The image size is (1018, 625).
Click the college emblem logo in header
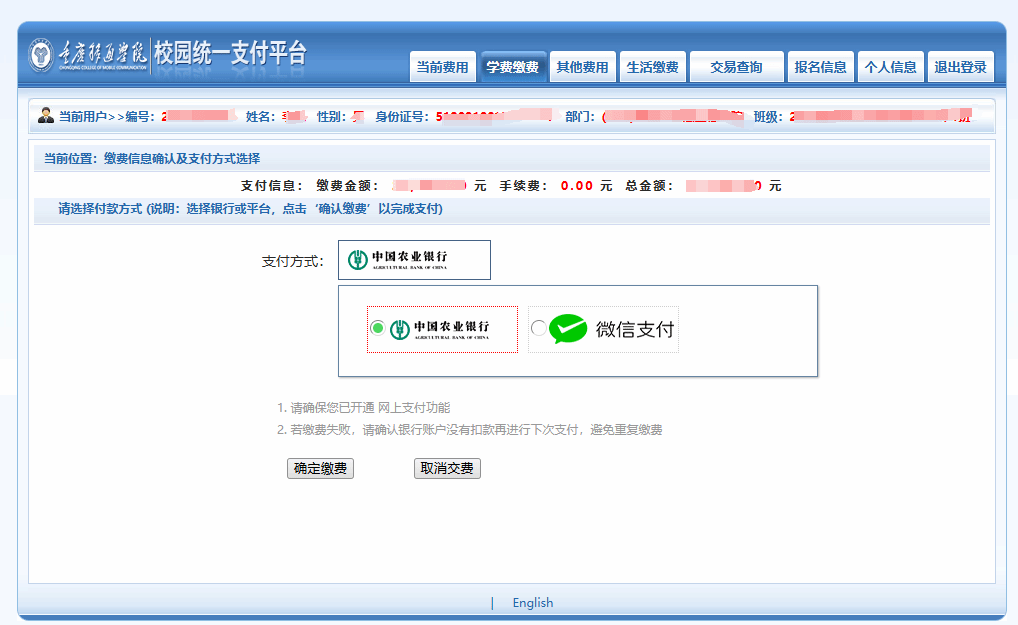[42, 55]
